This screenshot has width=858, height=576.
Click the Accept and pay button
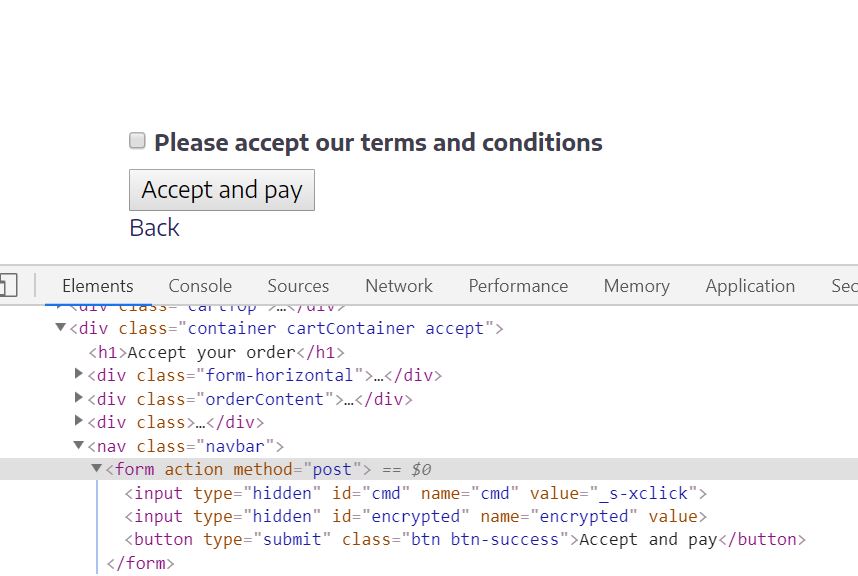[222, 190]
